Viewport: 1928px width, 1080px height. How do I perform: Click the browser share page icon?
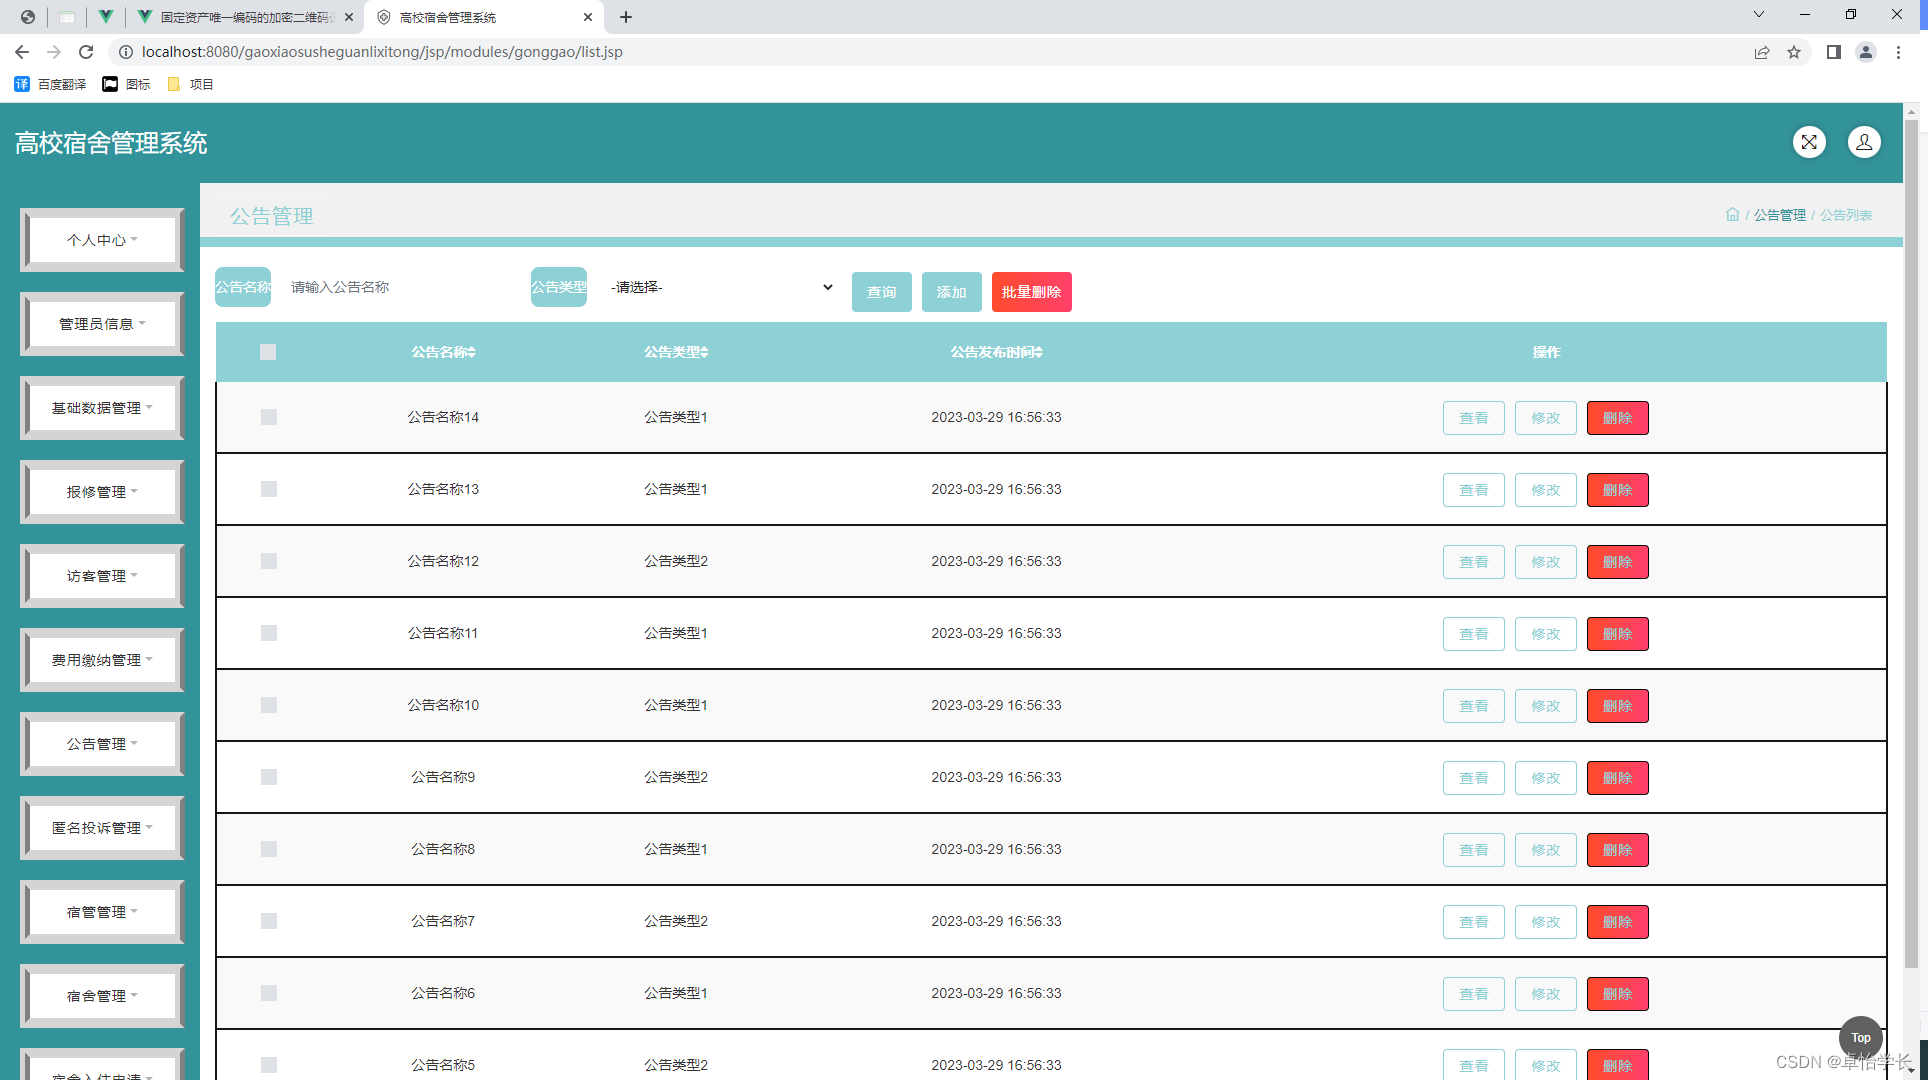click(x=1762, y=52)
